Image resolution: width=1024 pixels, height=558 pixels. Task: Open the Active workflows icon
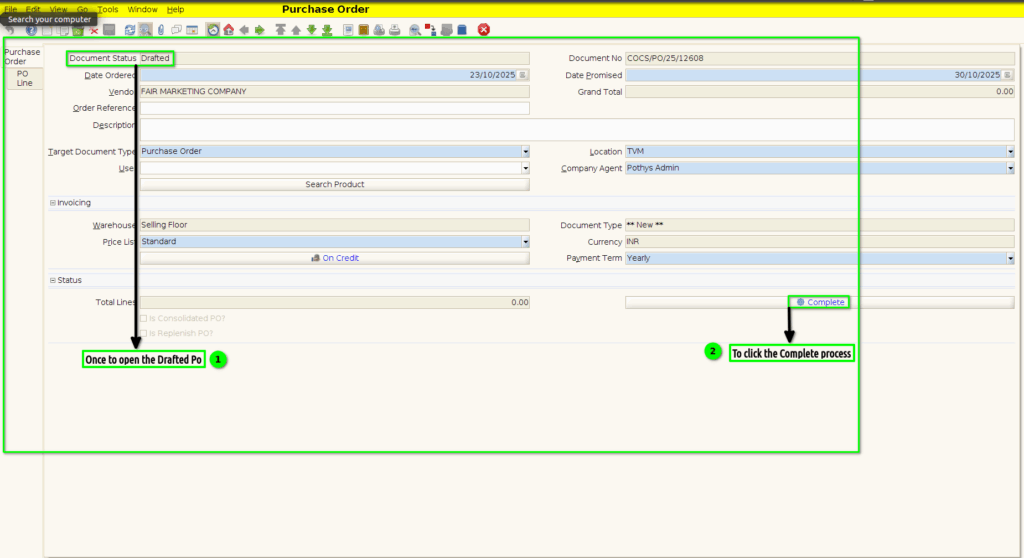[x=430, y=30]
